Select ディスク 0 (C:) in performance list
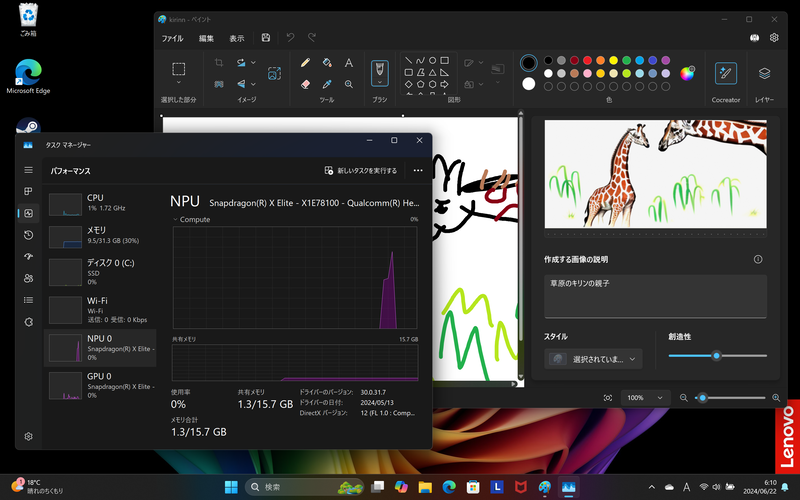The width and height of the screenshot is (800, 500). [x=101, y=272]
